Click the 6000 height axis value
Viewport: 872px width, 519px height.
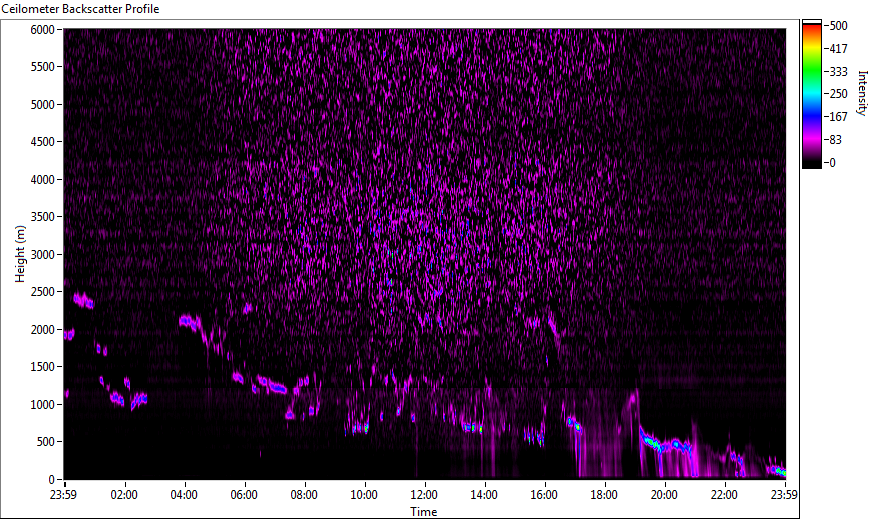point(42,29)
